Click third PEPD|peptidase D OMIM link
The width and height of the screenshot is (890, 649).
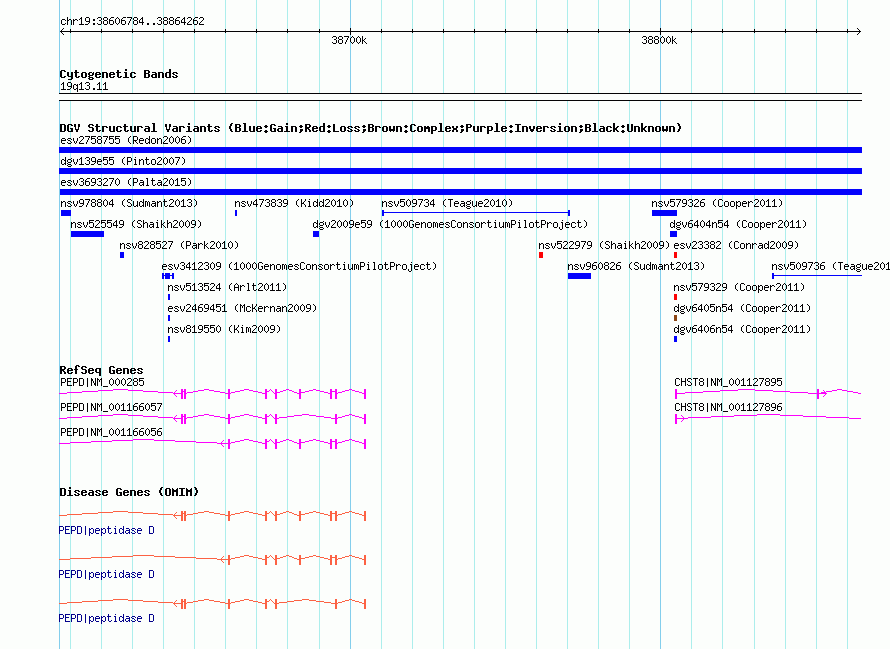click(107, 618)
